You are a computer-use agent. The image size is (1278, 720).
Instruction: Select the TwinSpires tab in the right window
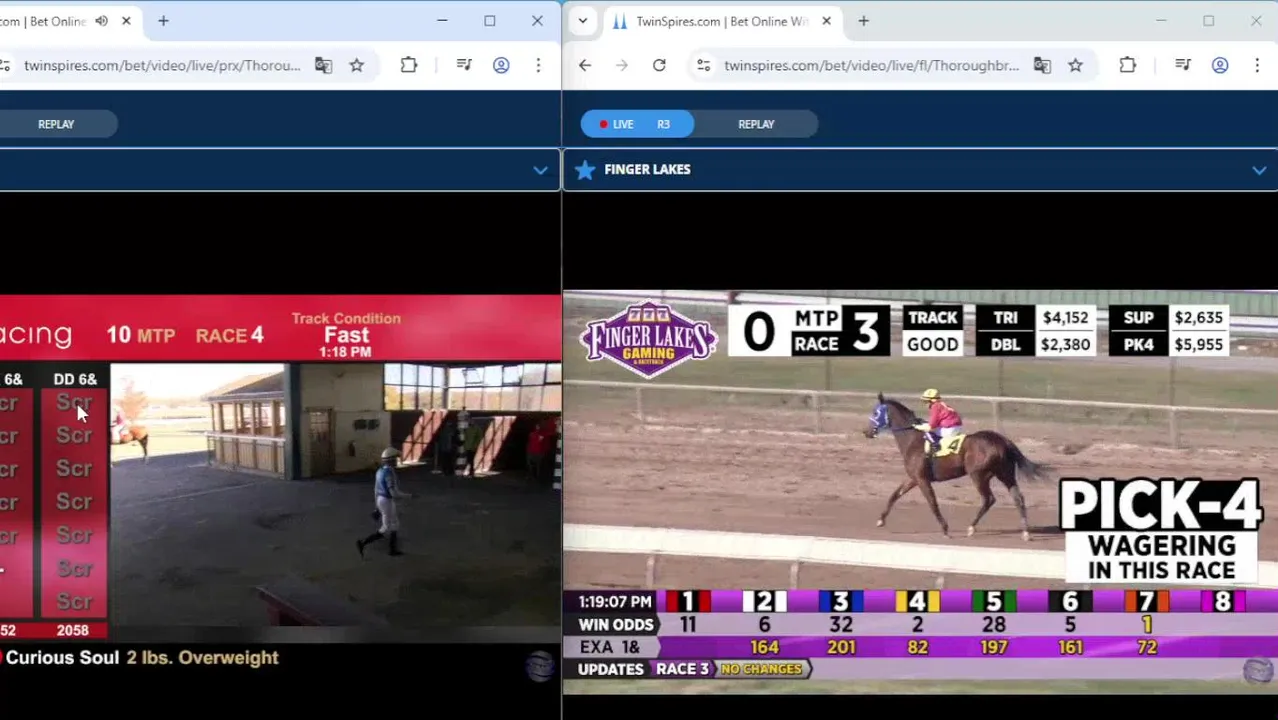pos(722,21)
